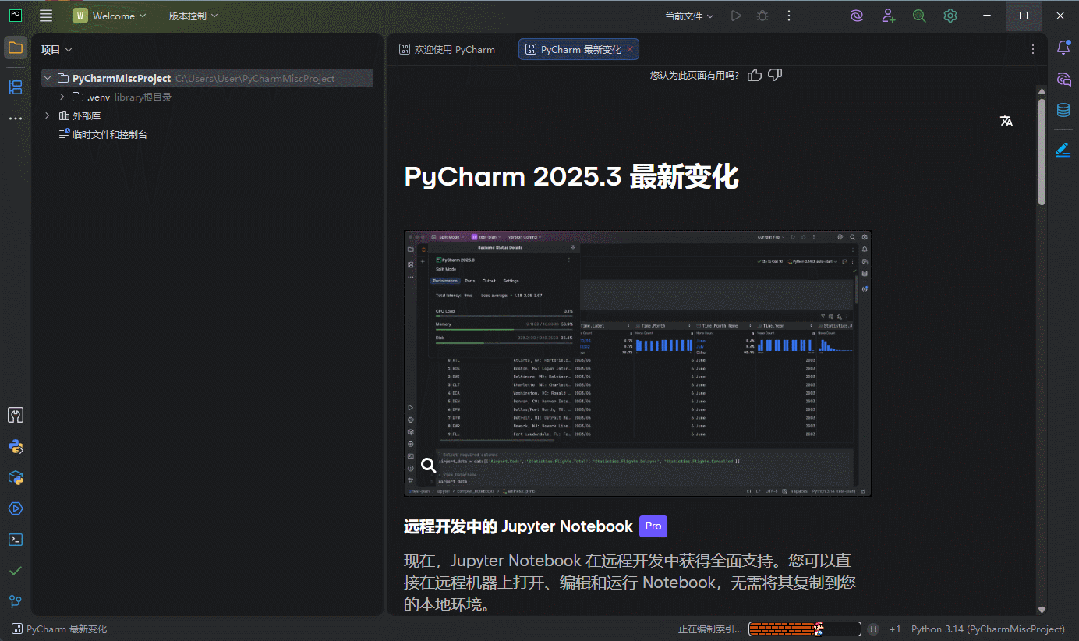This screenshot has height=641, width=1079.
Task: Open the Notifications bell
Action: click(x=1063, y=48)
